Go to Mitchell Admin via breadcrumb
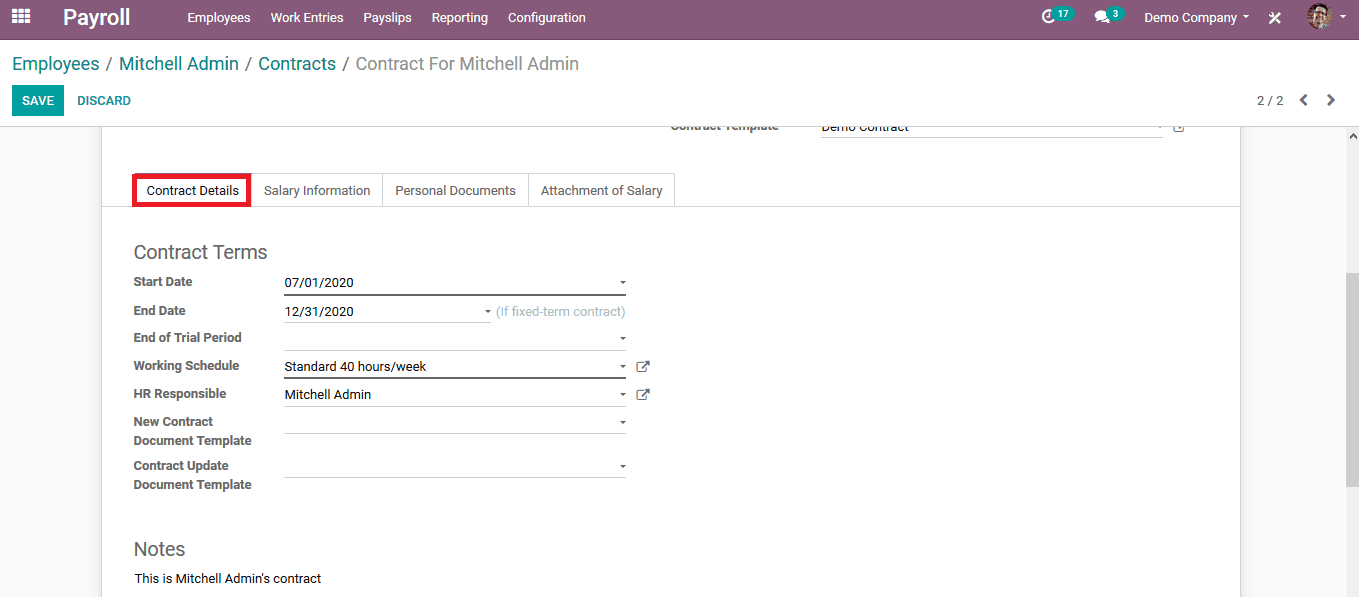The height and width of the screenshot is (597, 1359). coord(178,63)
